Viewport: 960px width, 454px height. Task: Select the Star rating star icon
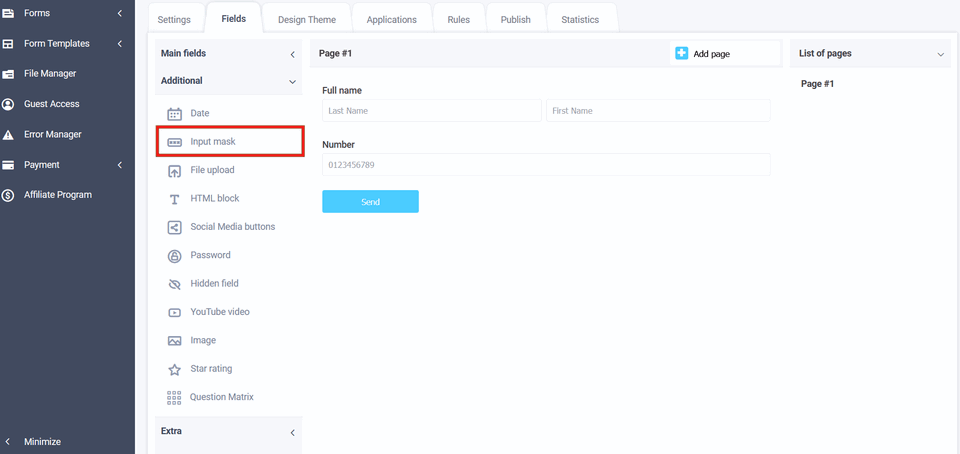(174, 369)
